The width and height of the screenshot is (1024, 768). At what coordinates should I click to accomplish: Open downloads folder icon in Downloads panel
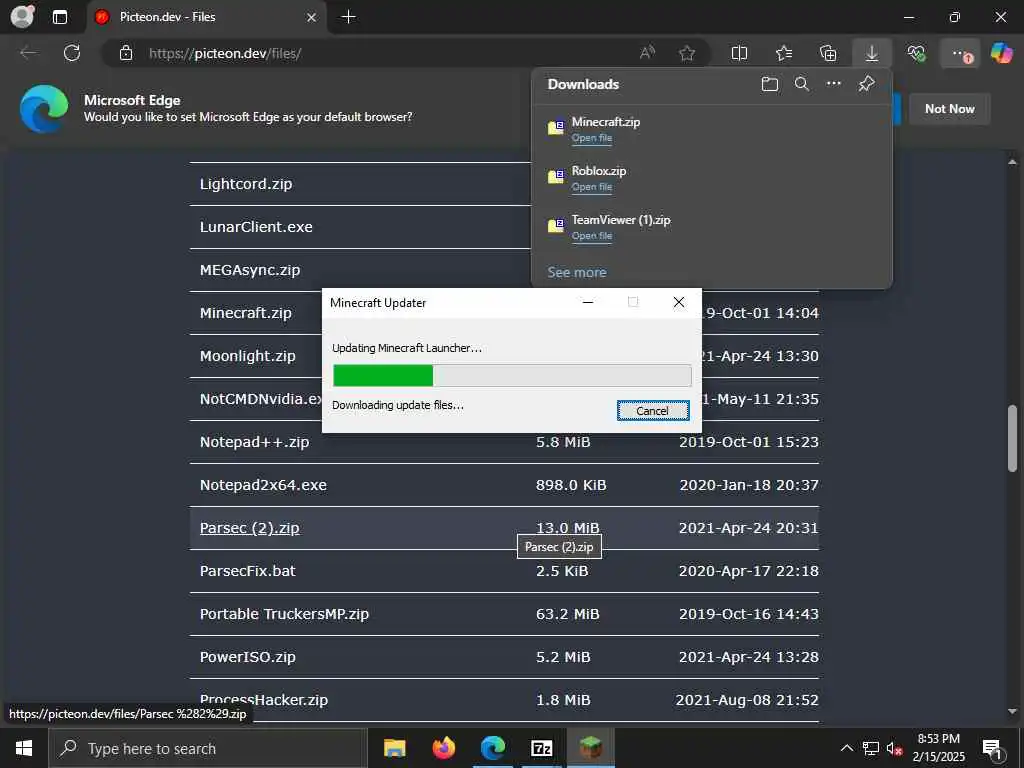pos(770,84)
